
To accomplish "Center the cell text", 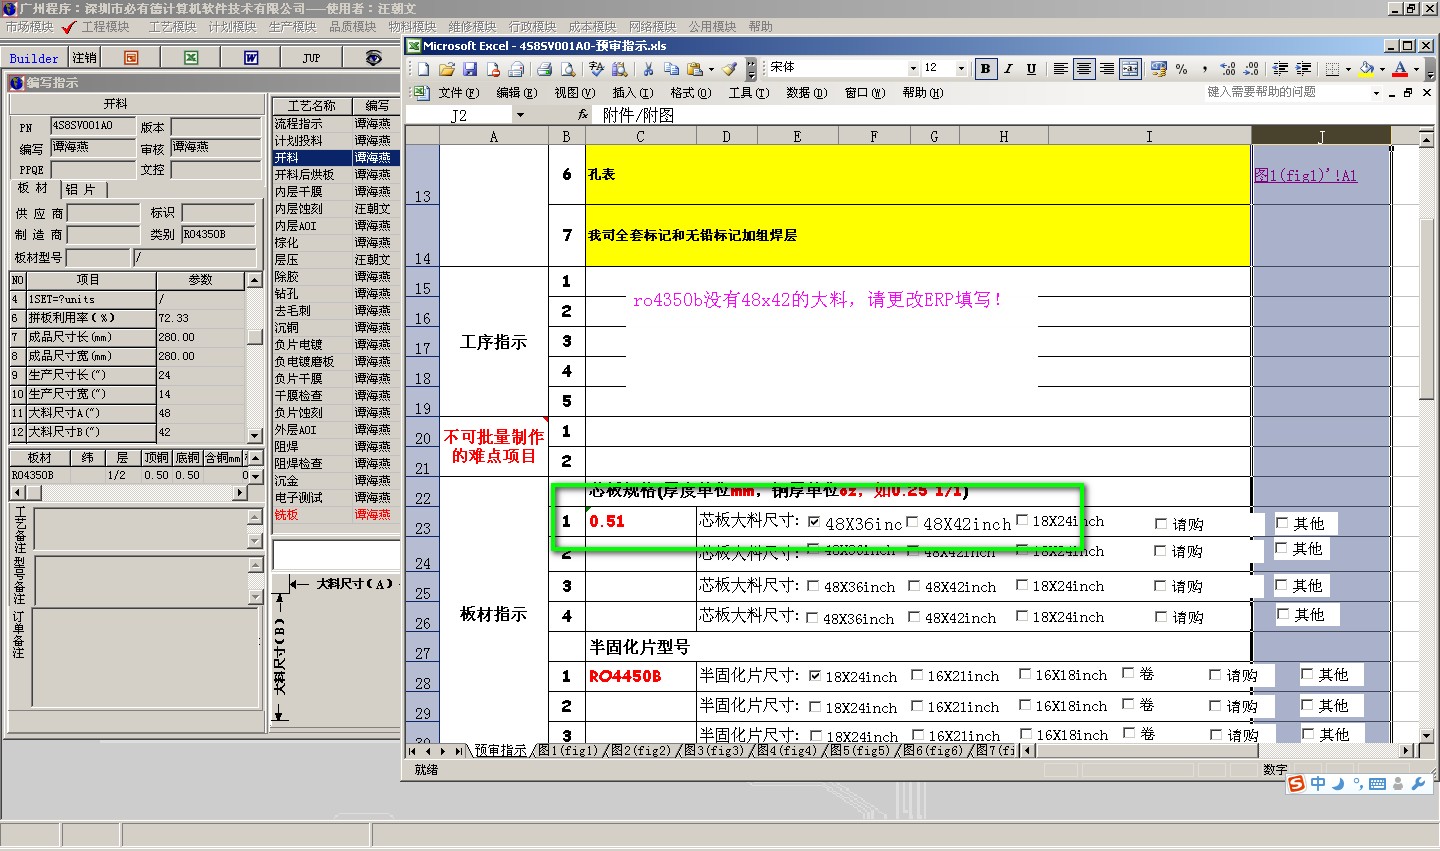I will point(1084,69).
